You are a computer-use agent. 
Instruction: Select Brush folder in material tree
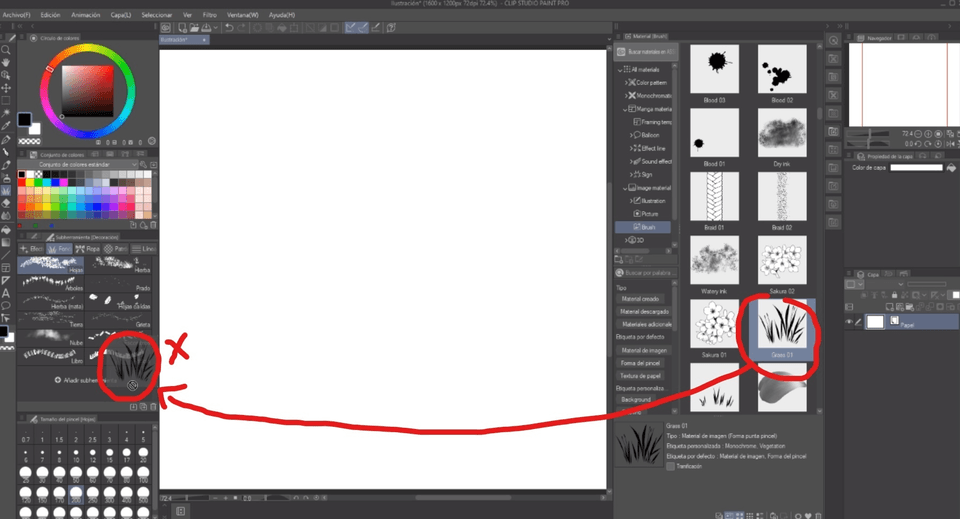643,227
